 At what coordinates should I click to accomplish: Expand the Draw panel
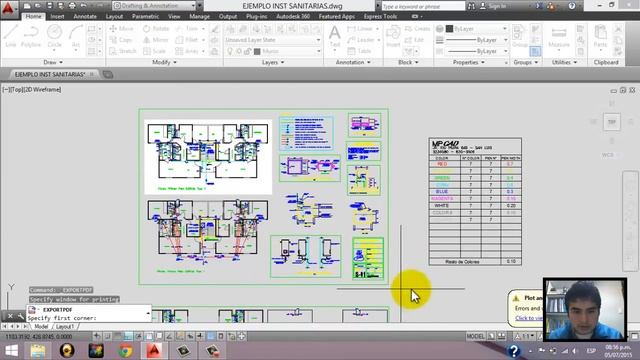point(53,62)
